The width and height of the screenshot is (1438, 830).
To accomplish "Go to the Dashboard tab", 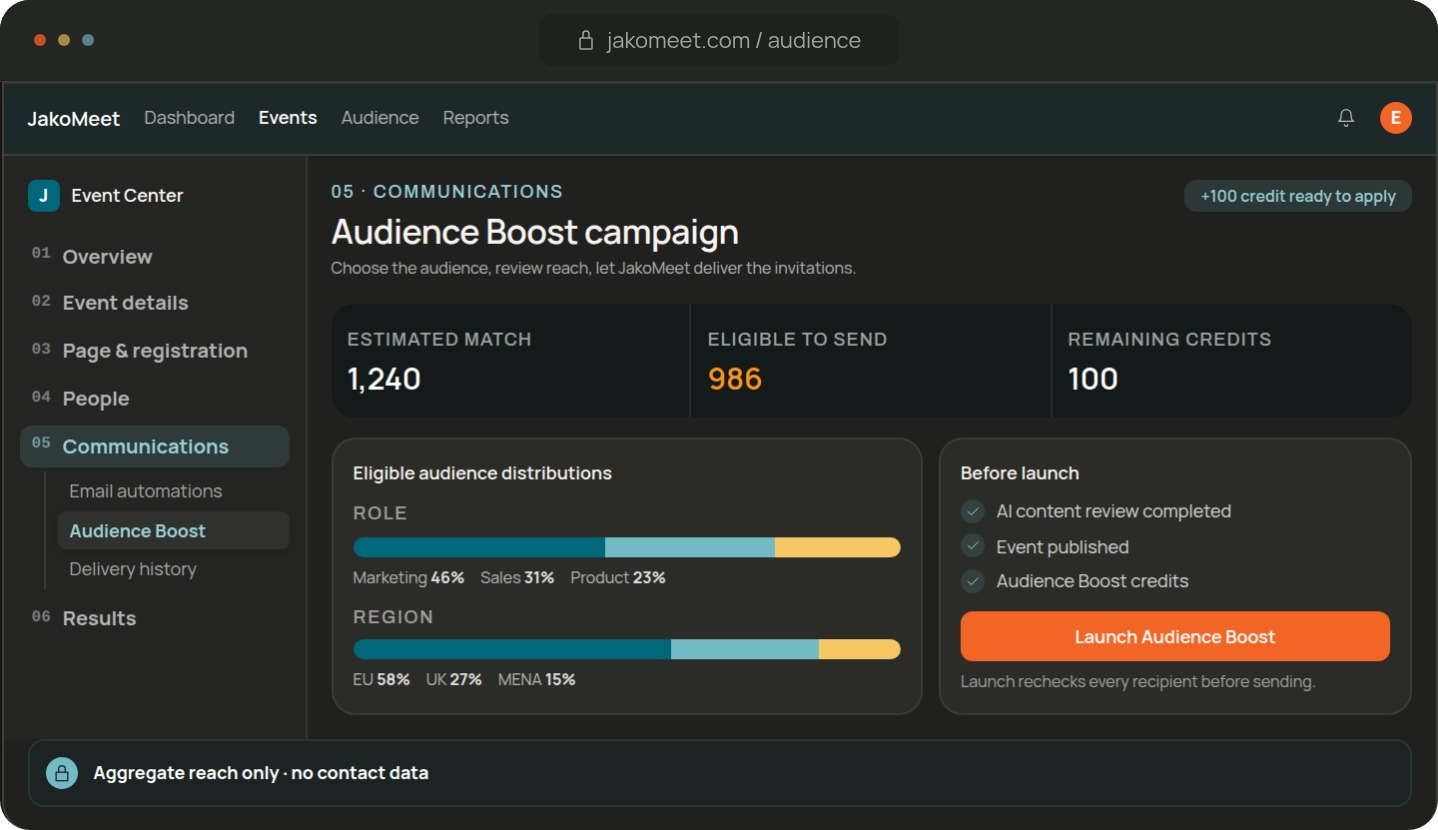I will (189, 118).
